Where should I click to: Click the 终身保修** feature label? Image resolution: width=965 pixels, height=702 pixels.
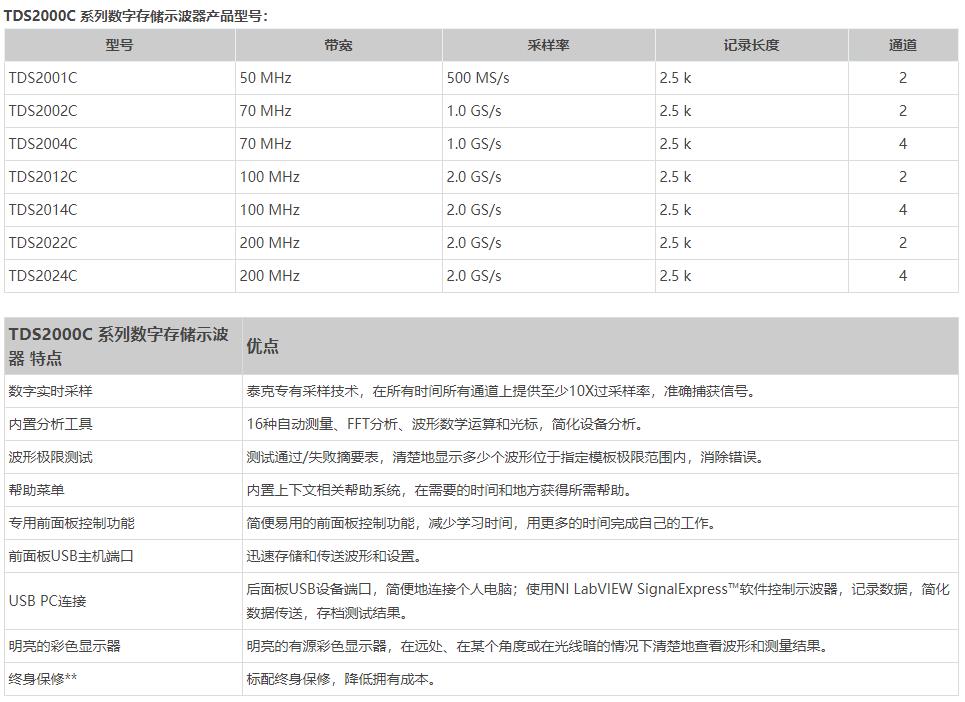(x=43, y=679)
